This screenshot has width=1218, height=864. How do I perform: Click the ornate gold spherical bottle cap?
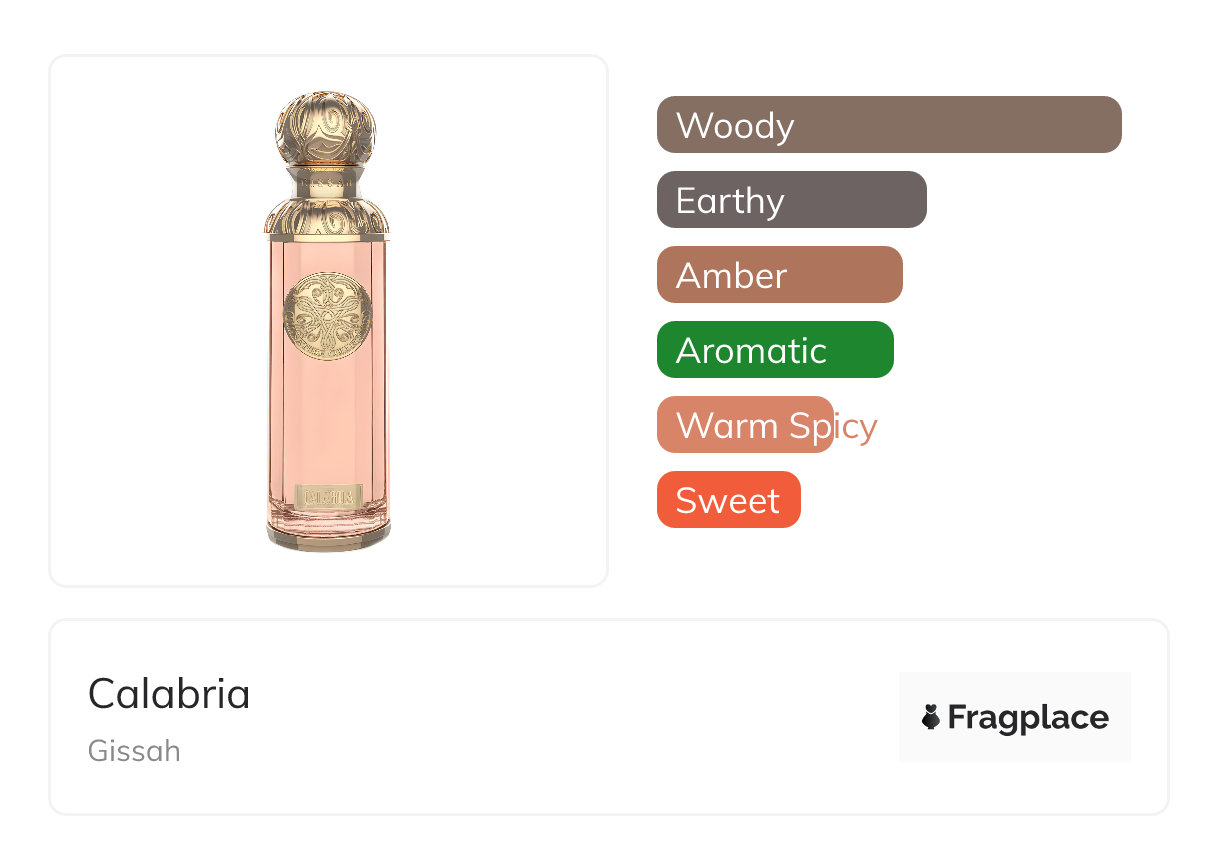point(326,130)
